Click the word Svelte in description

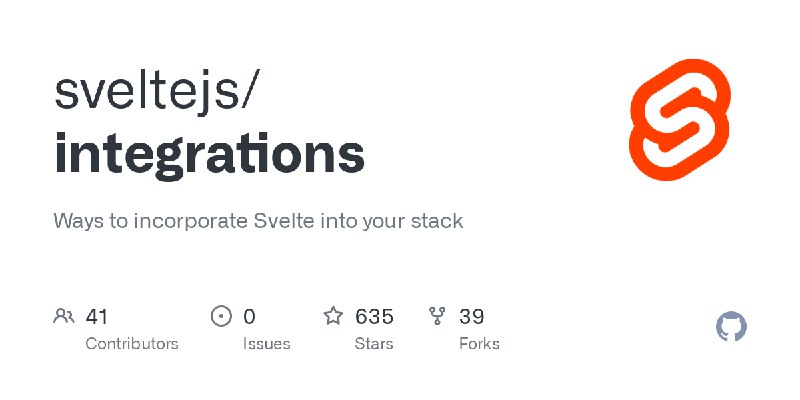[284, 221]
